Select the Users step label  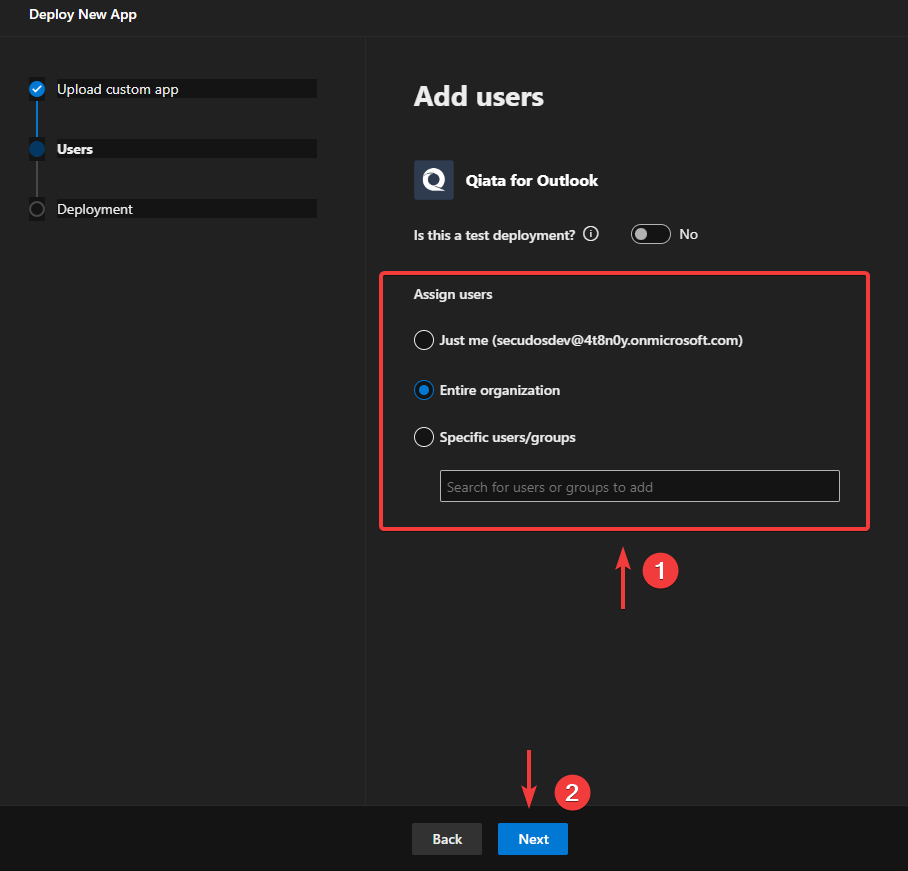pos(75,149)
